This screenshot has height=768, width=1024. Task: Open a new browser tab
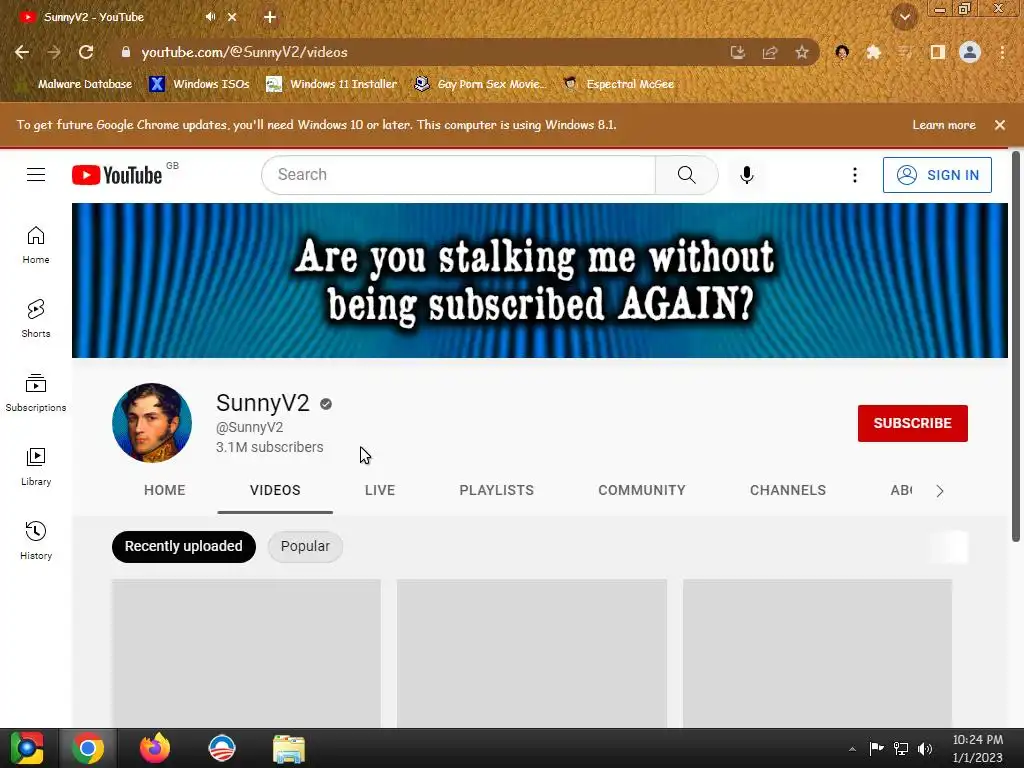tap(270, 17)
